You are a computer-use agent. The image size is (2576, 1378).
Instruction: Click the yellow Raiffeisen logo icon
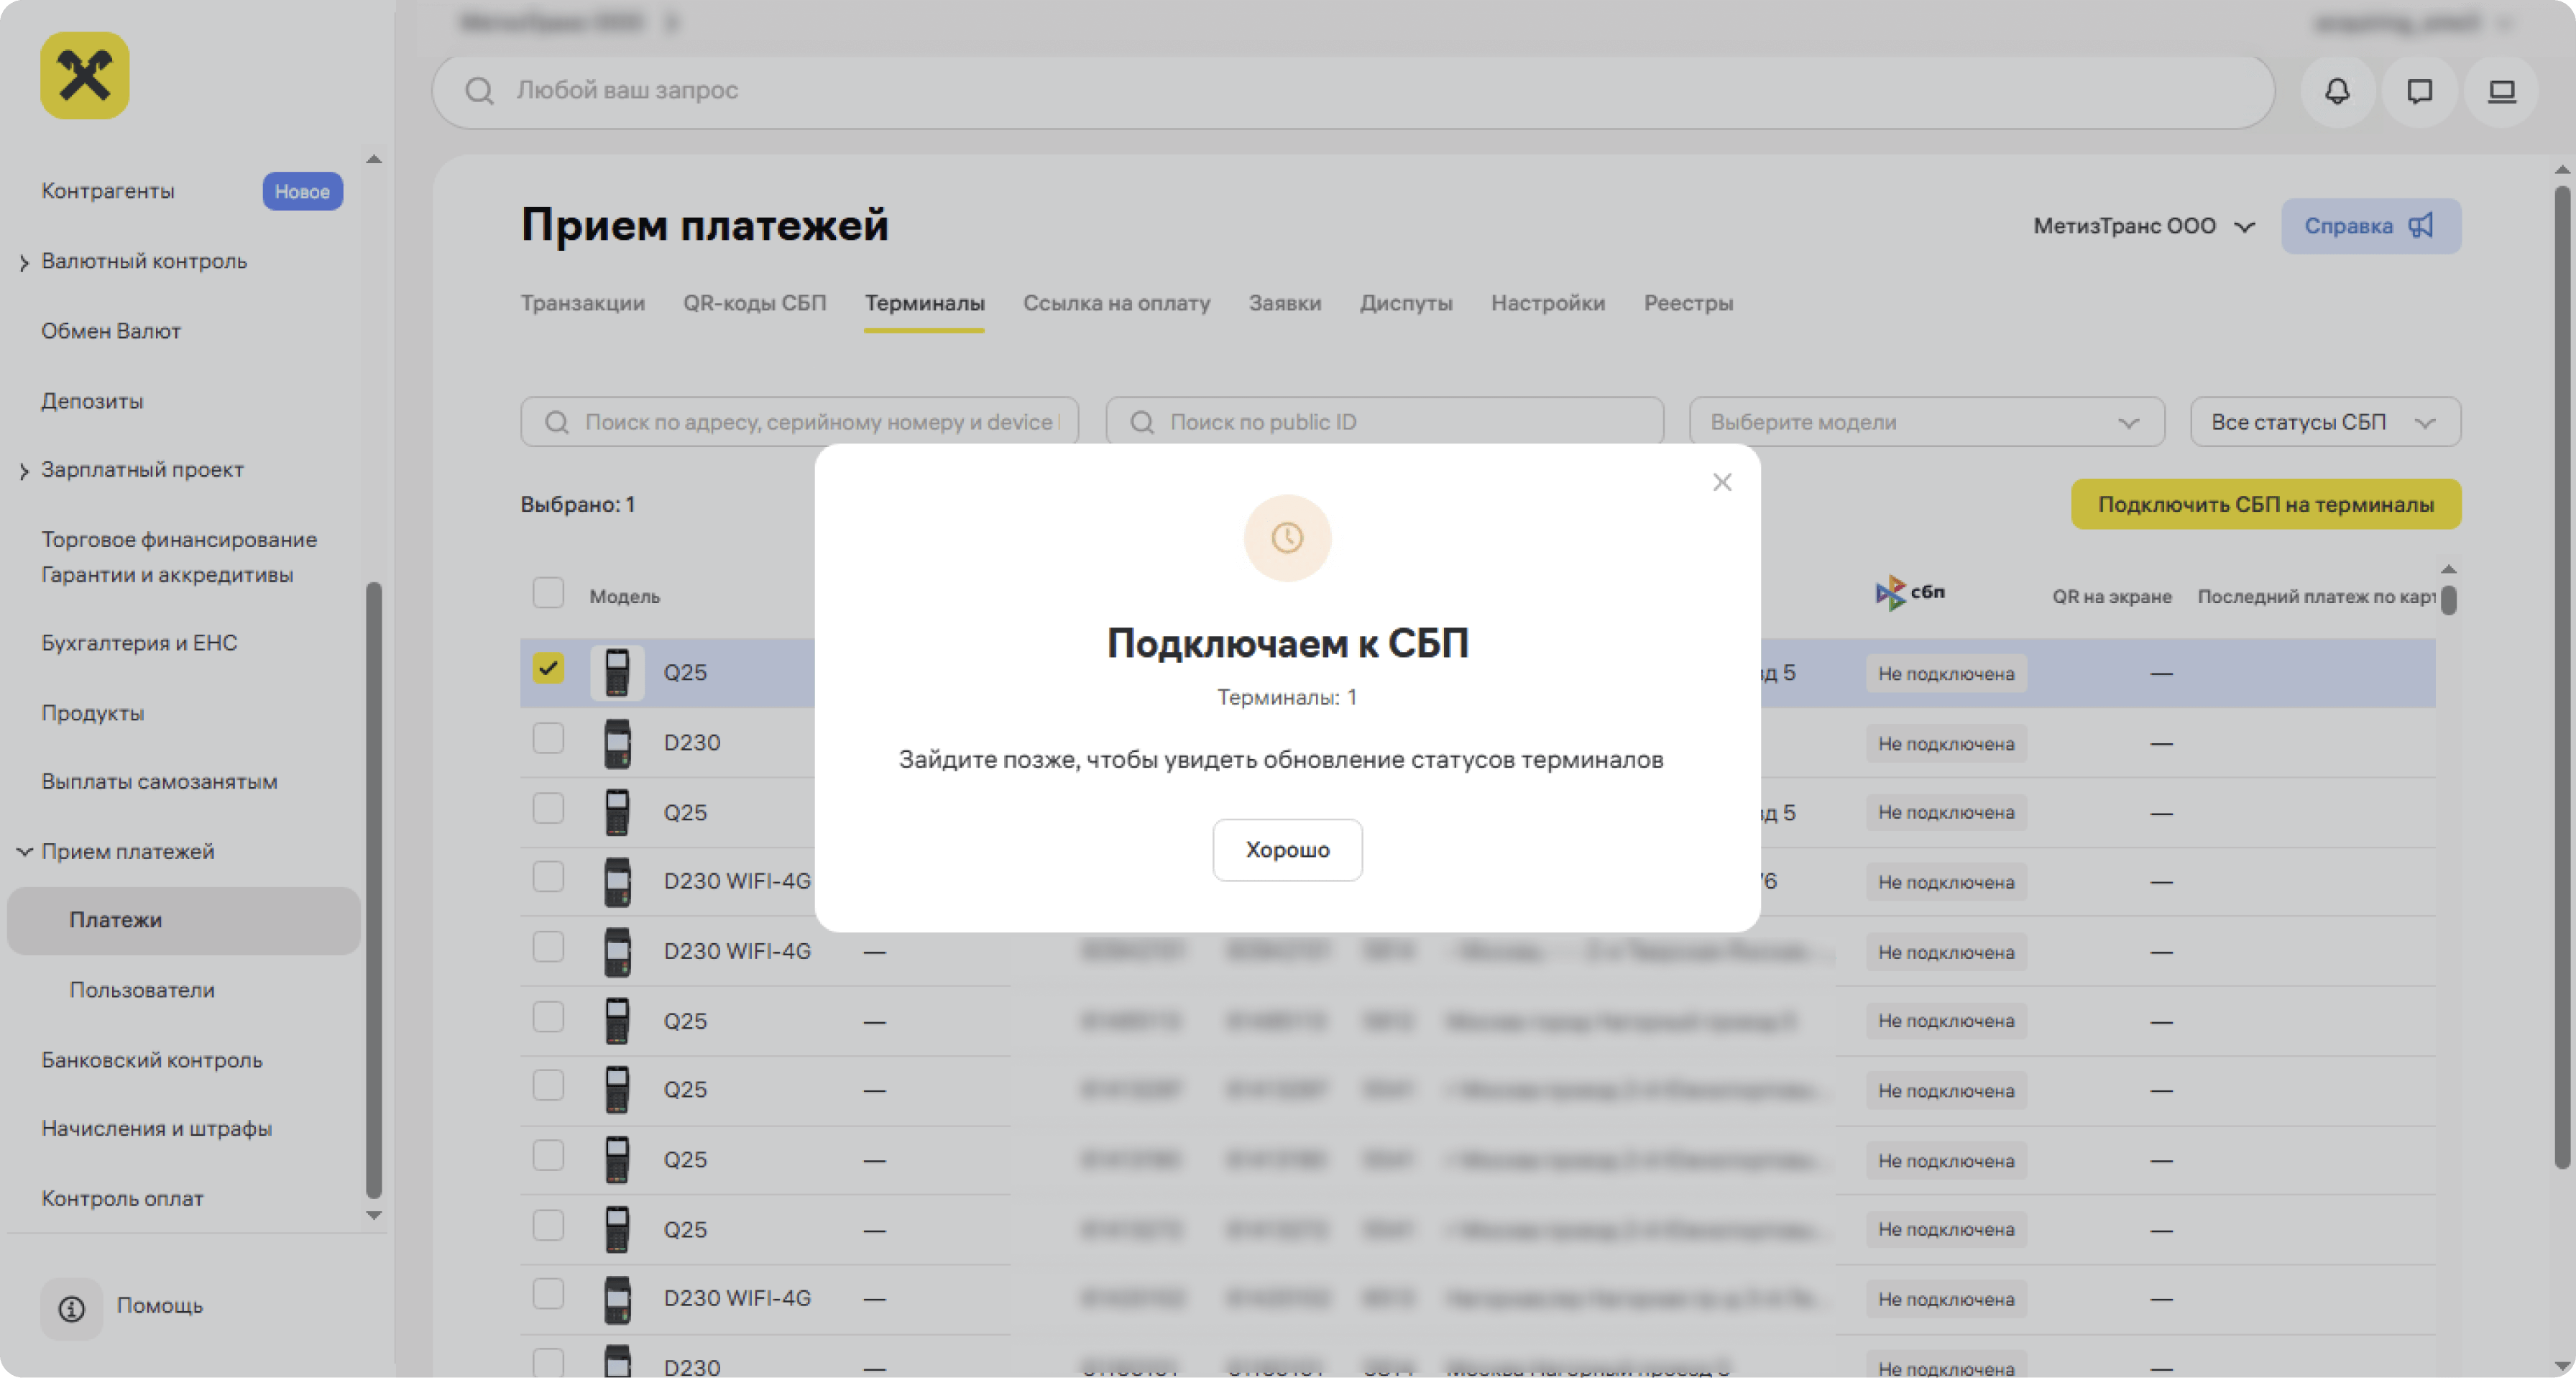coord(85,76)
